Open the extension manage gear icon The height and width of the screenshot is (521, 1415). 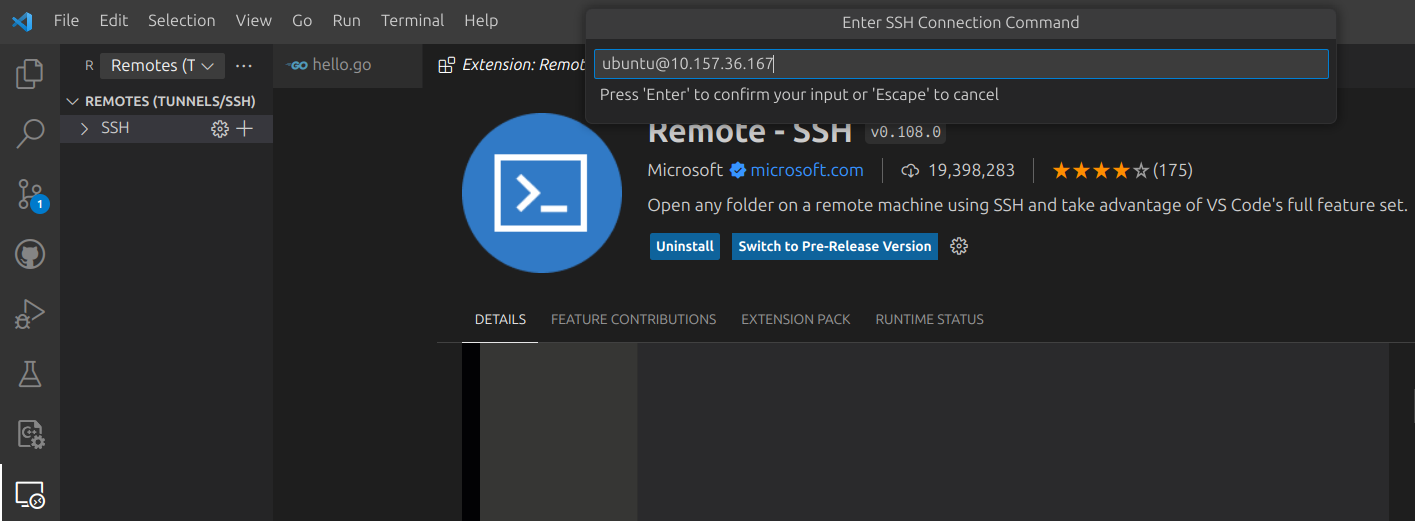point(959,246)
